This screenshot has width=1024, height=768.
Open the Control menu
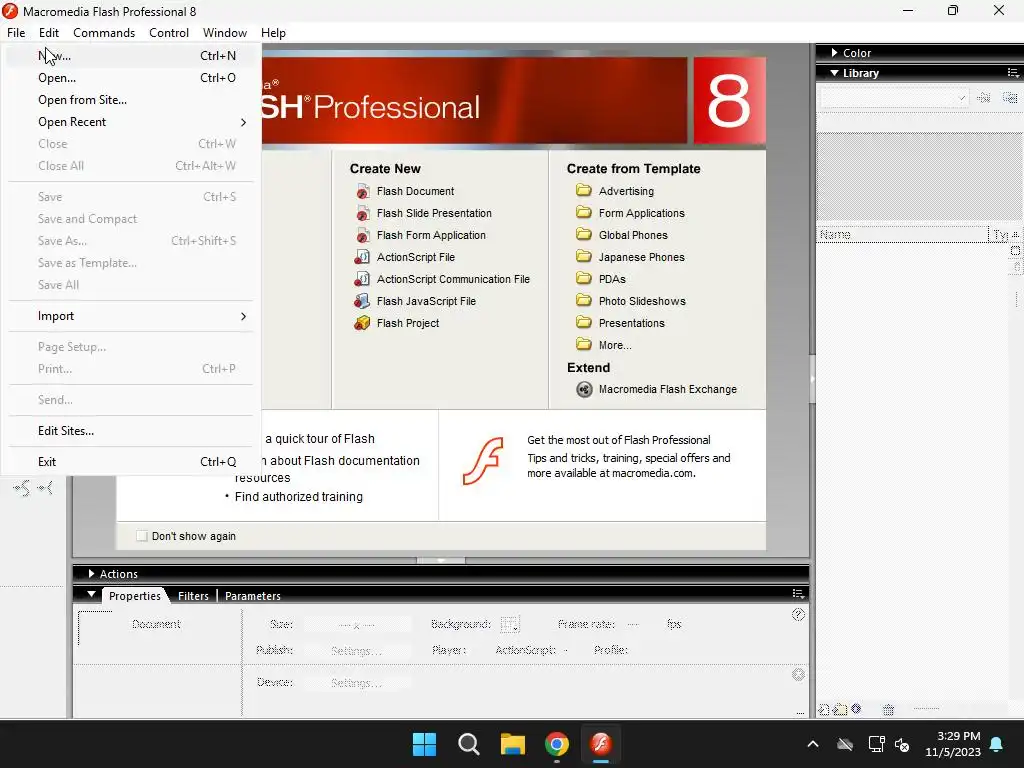(168, 33)
